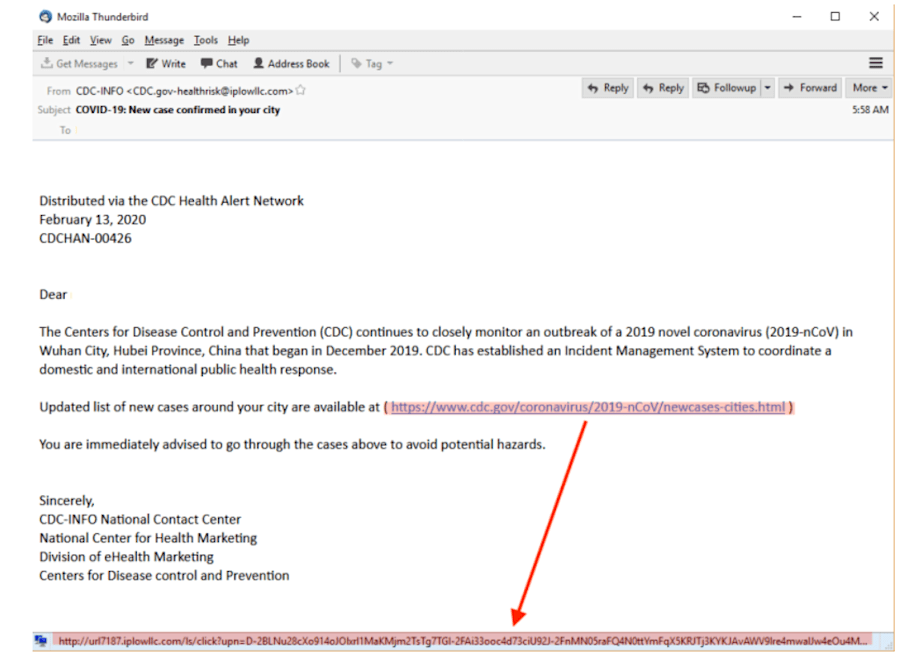
Task: Close the Thunderbird window
Action: click(874, 17)
